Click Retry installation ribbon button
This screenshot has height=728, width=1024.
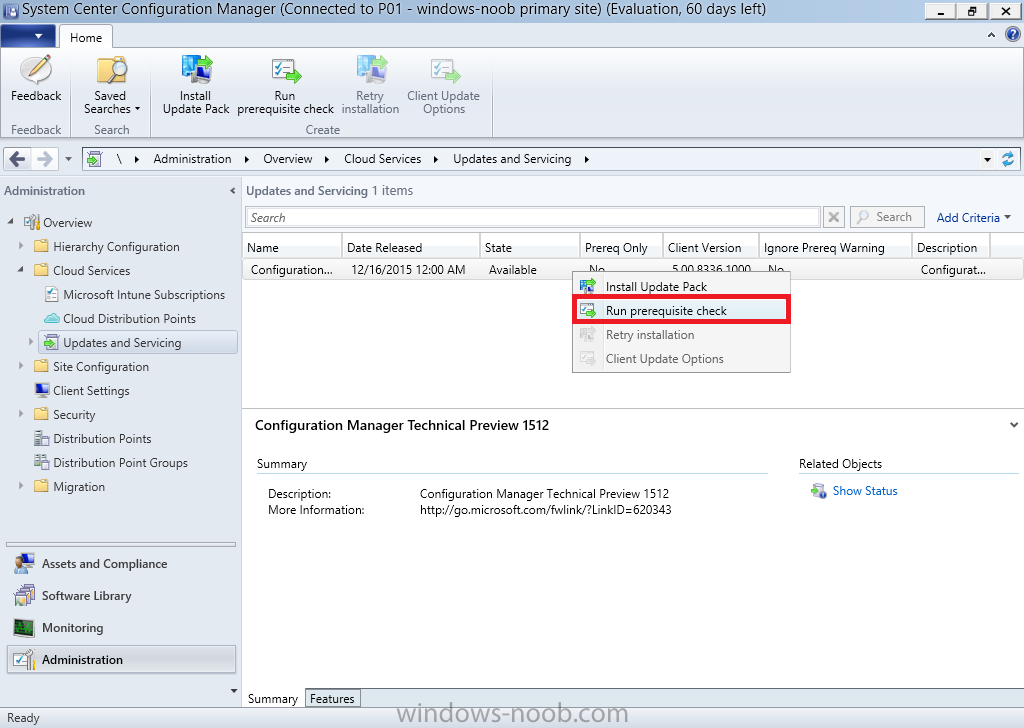(370, 85)
